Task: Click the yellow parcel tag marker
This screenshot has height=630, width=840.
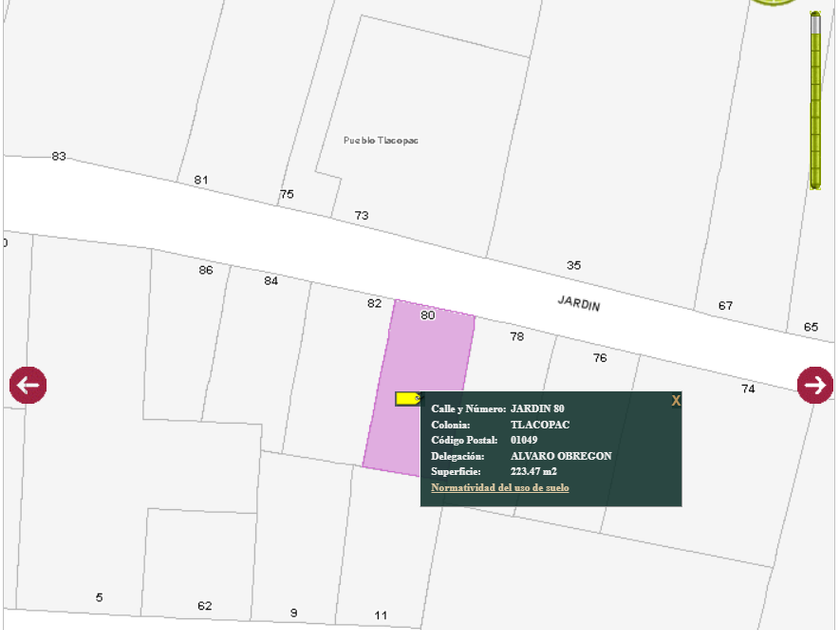Action: [x=409, y=399]
